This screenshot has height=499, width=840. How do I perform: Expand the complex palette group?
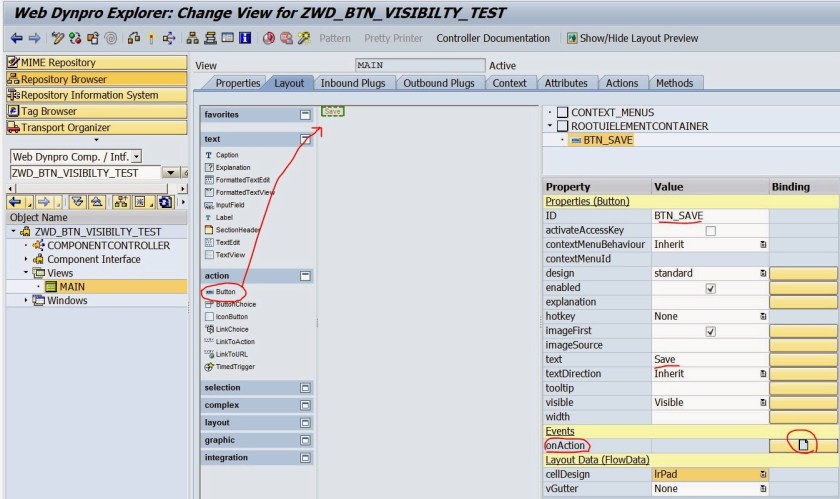pyautogui.click(x=305, y=405)
